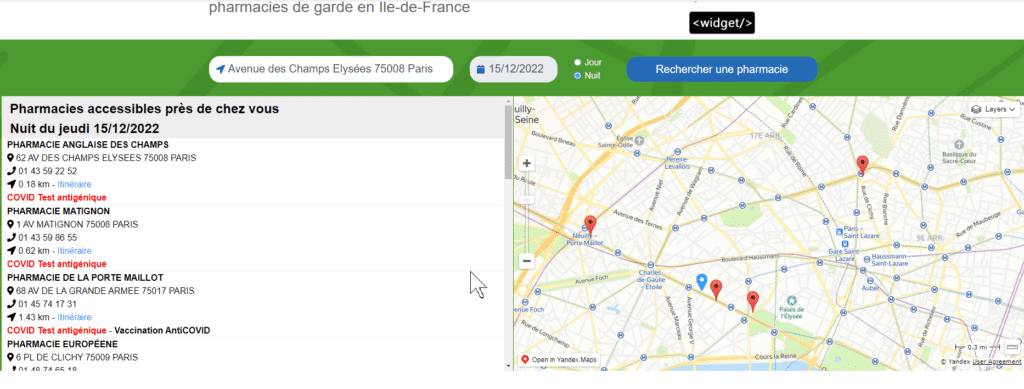Click address 62 AV DES CHAMPS ELYSEES 75008 PARIS
This screenshot has height=389, width=1024.
coord(106,158)
